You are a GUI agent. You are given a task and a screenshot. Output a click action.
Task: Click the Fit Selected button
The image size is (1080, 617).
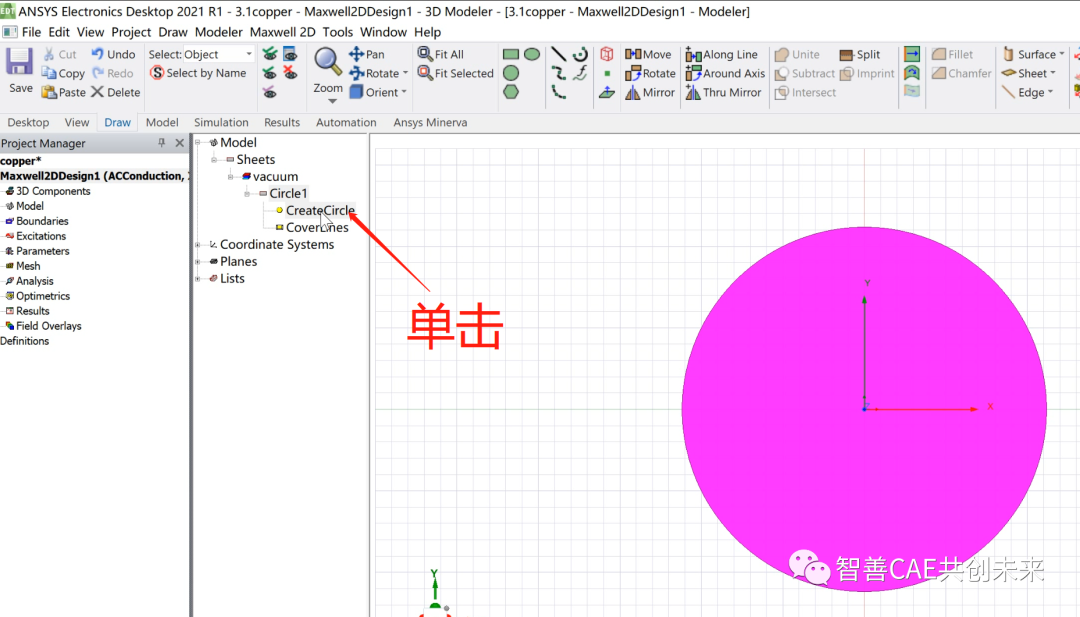coord(455,73)
